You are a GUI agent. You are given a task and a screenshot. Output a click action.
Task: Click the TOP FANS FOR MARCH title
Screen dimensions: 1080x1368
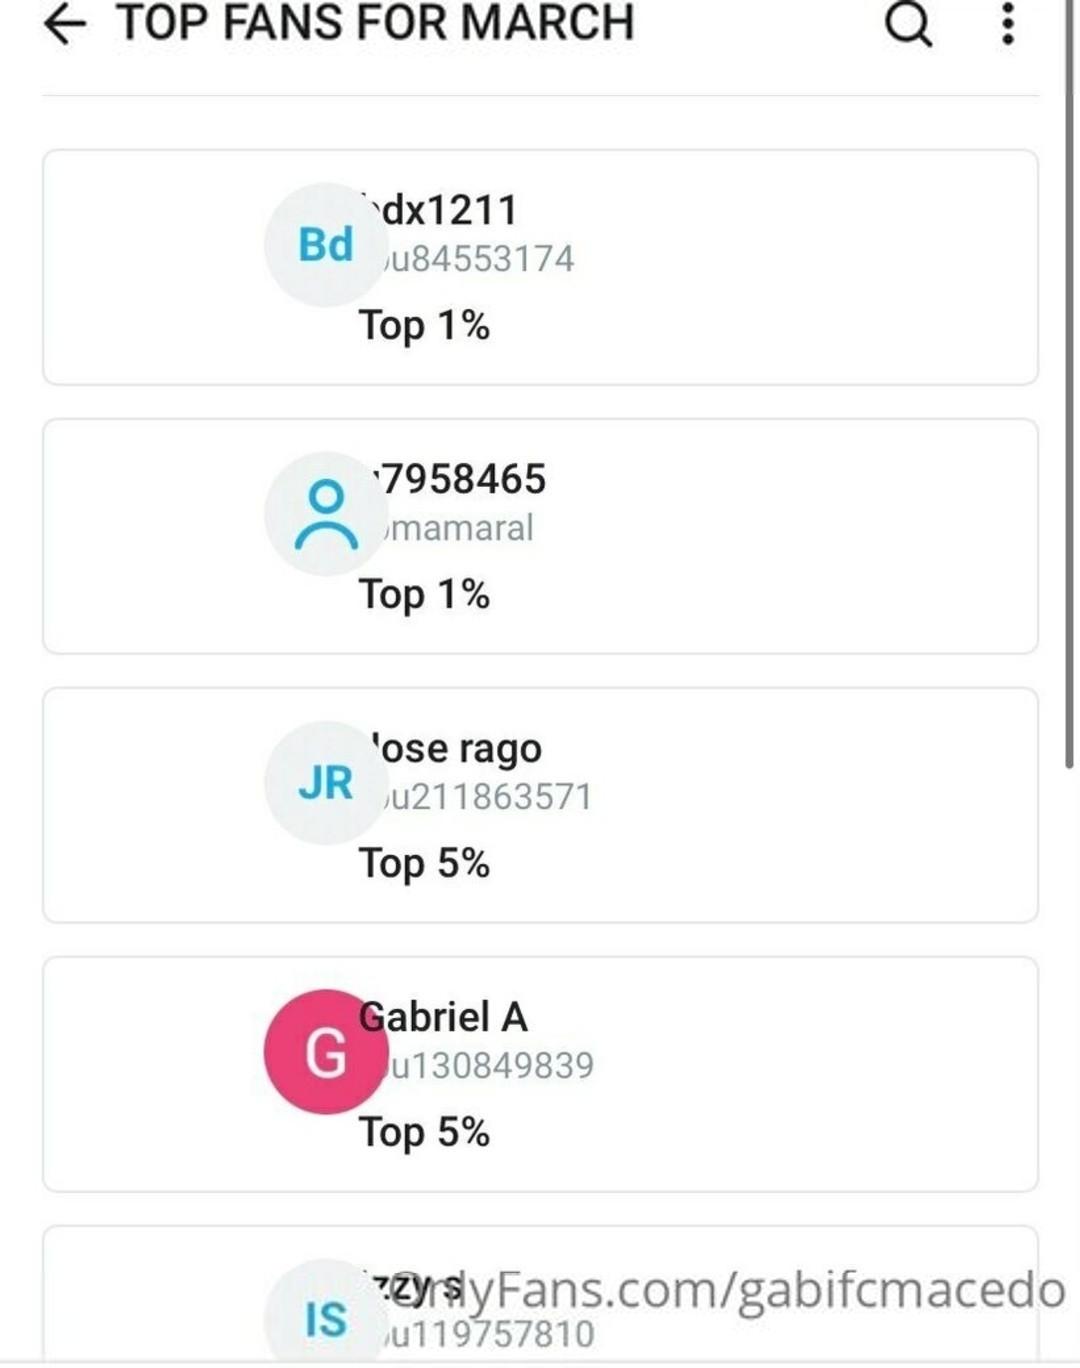375,24
